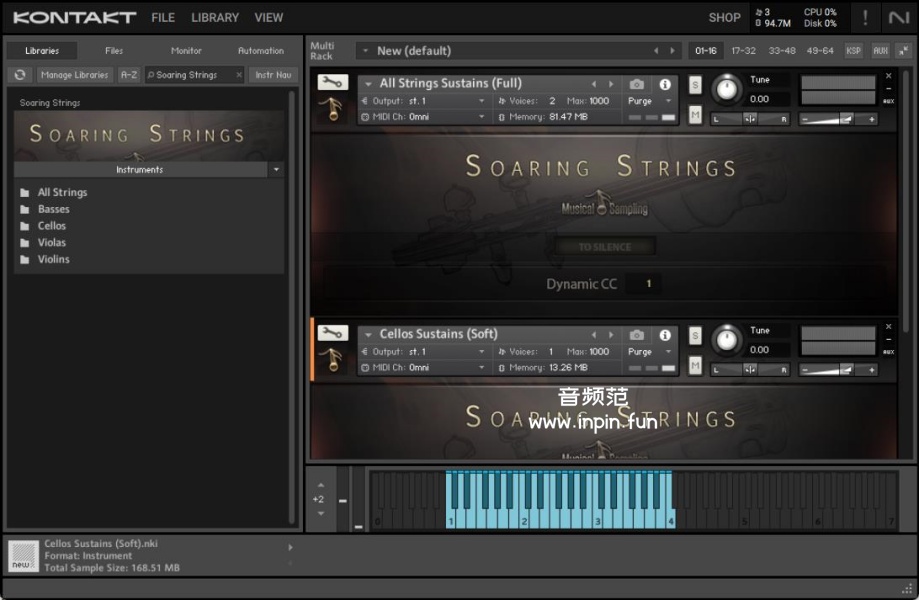The width and height of the screenshot is (919, 600).
Task: Expand the Instruments dropdown arrow in library
Action: click(276, 170)
